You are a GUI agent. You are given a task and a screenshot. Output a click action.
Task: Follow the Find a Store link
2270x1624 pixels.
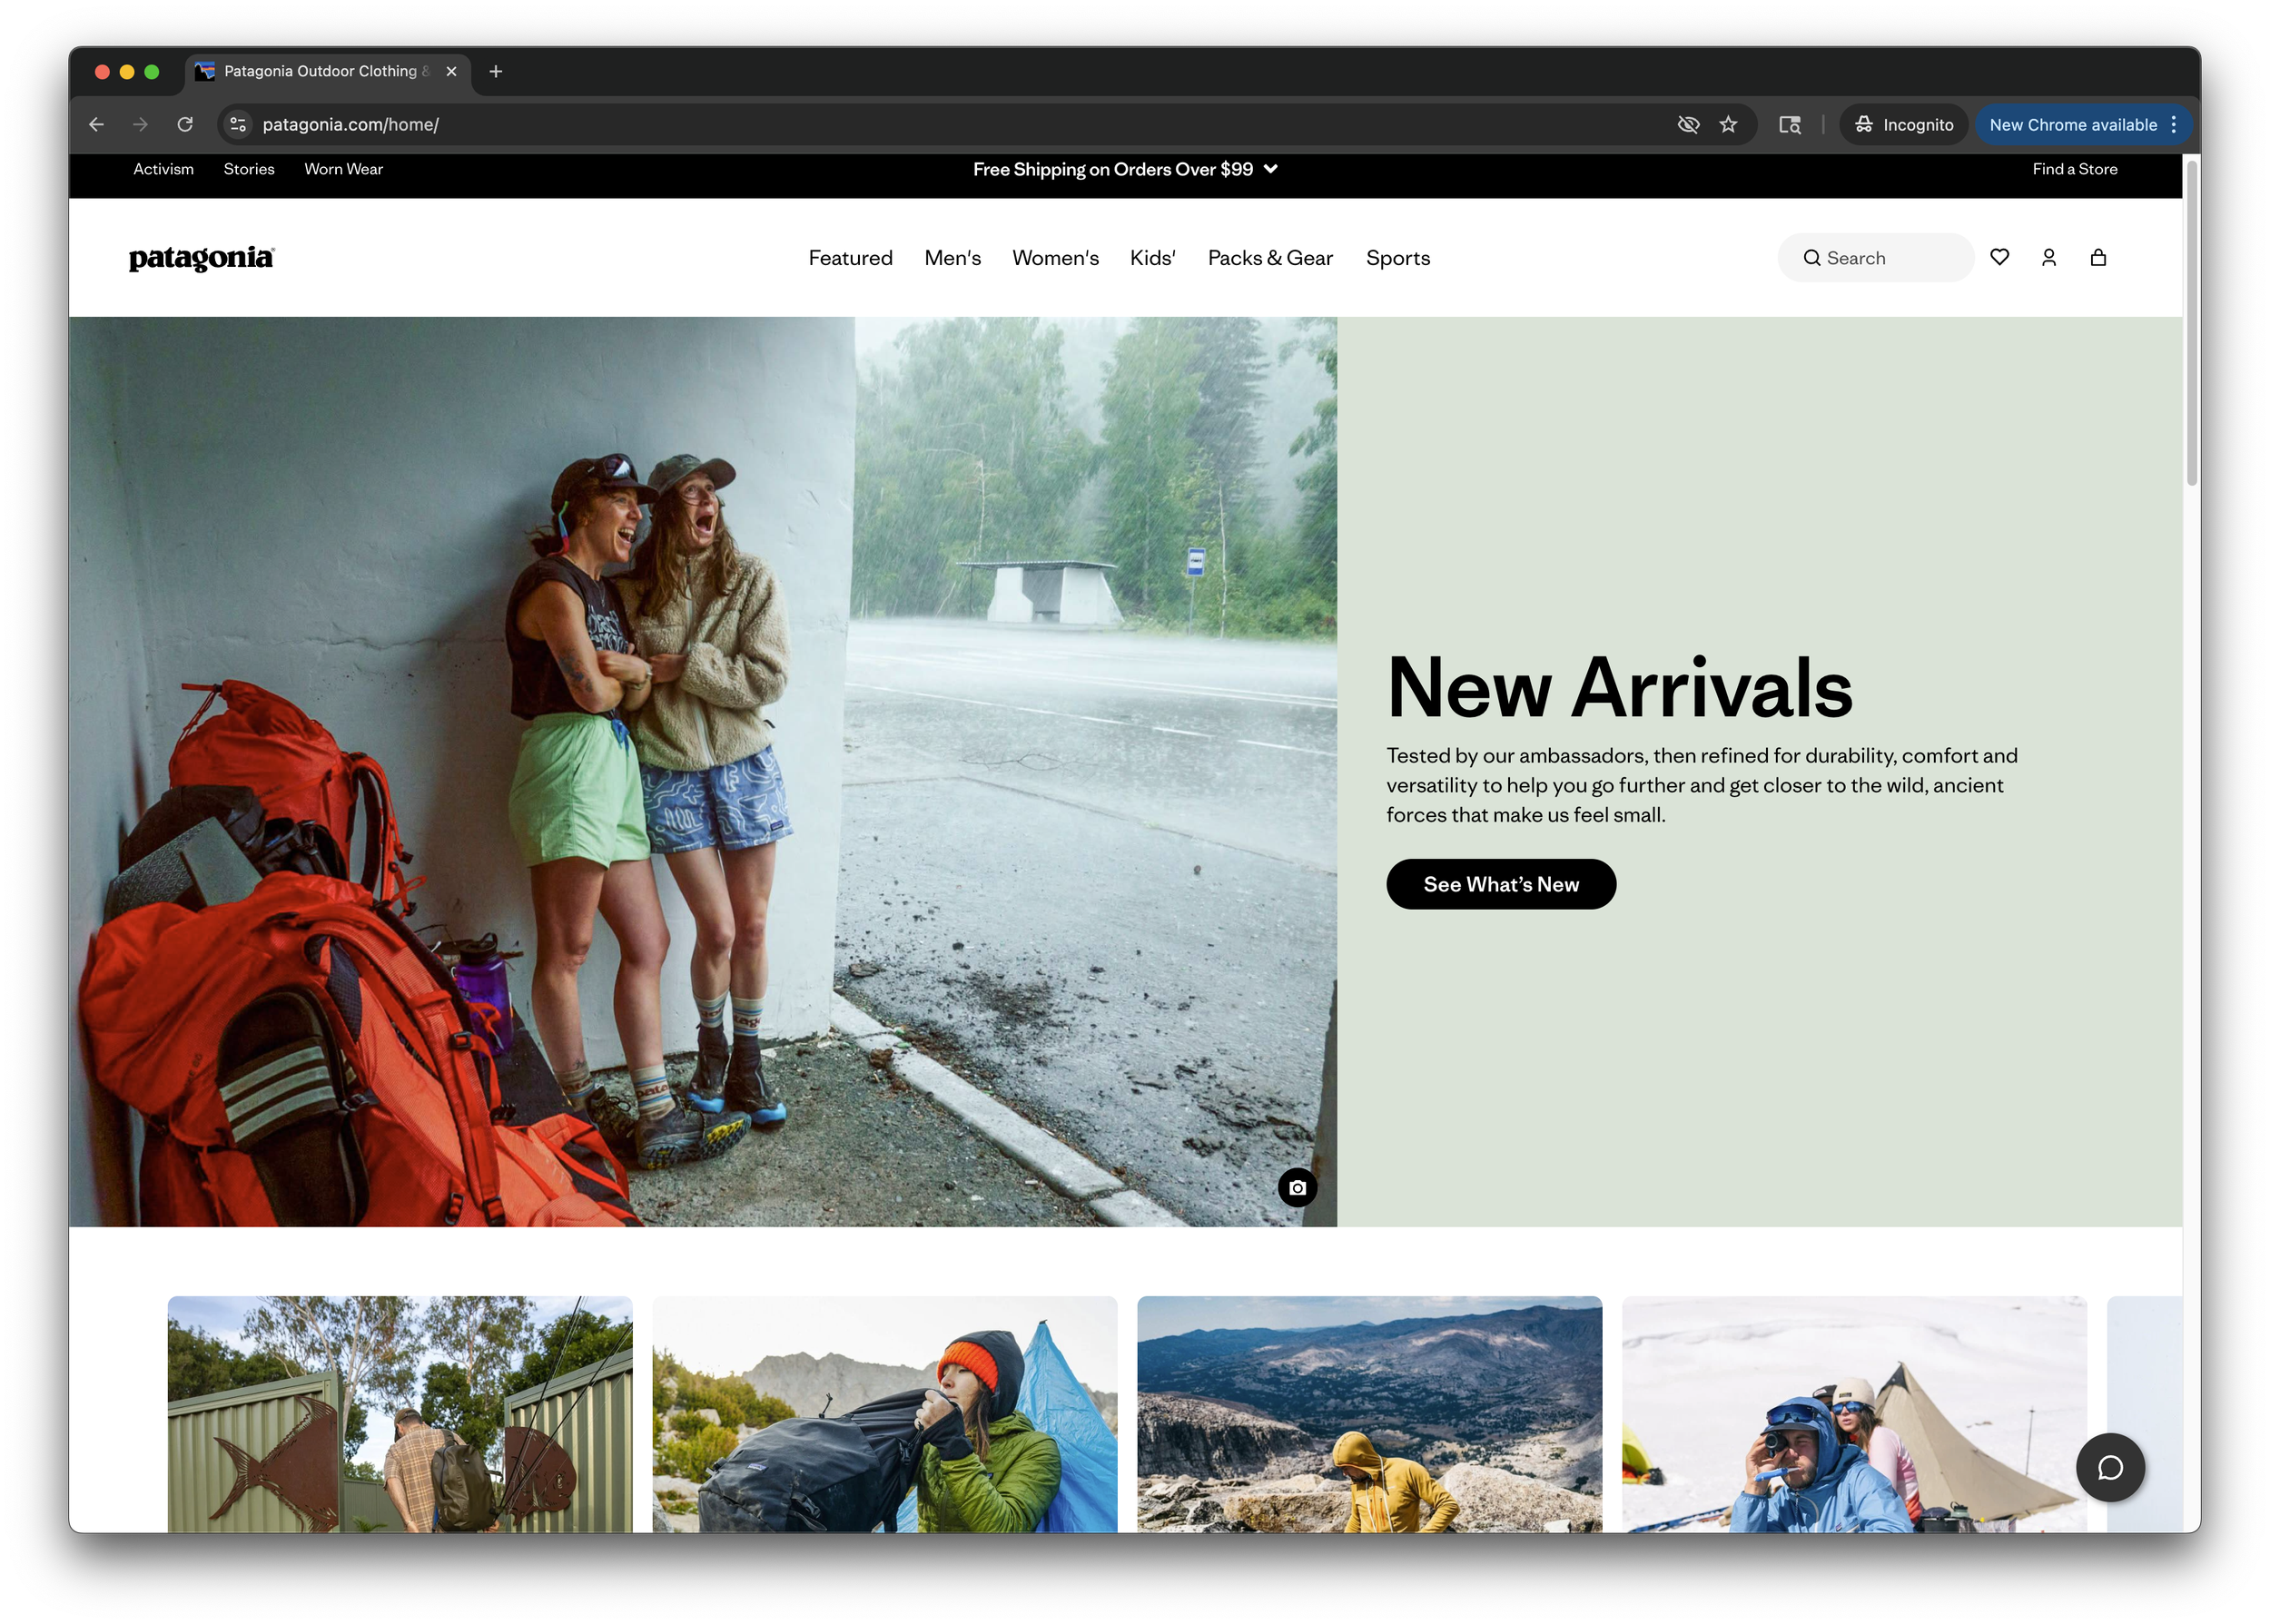[2074, 169]
